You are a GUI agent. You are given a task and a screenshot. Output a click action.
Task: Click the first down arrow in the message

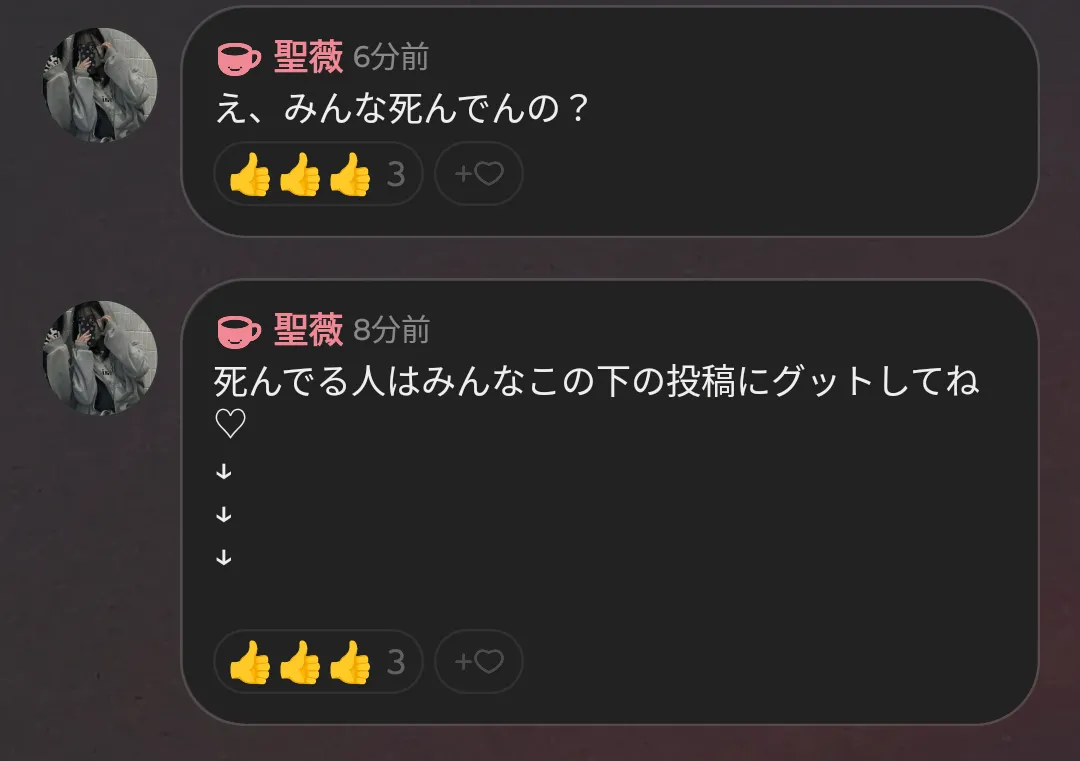click(224, 472)
